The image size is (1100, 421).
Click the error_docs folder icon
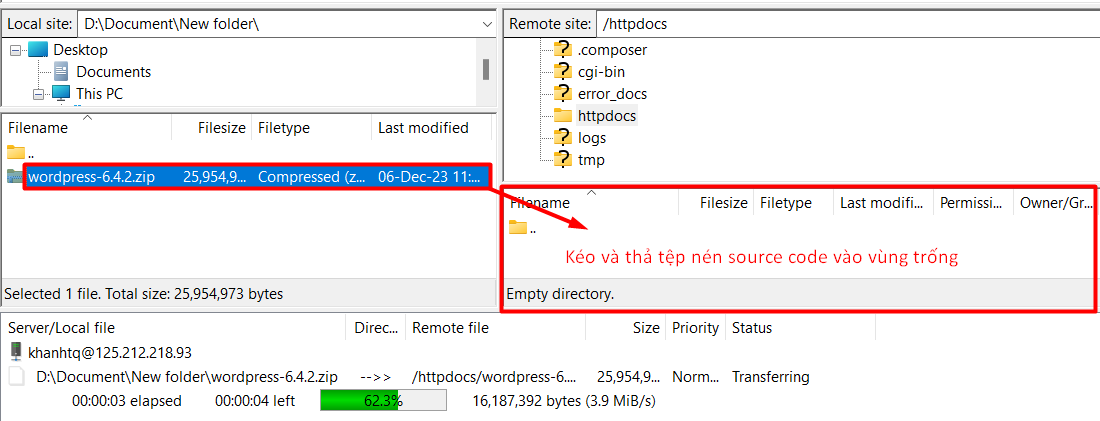point(562,94)
